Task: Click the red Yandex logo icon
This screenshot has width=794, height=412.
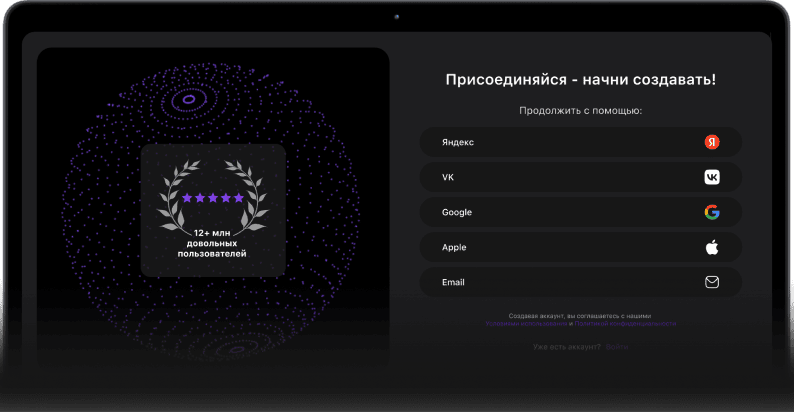Action: pos(711,142)
